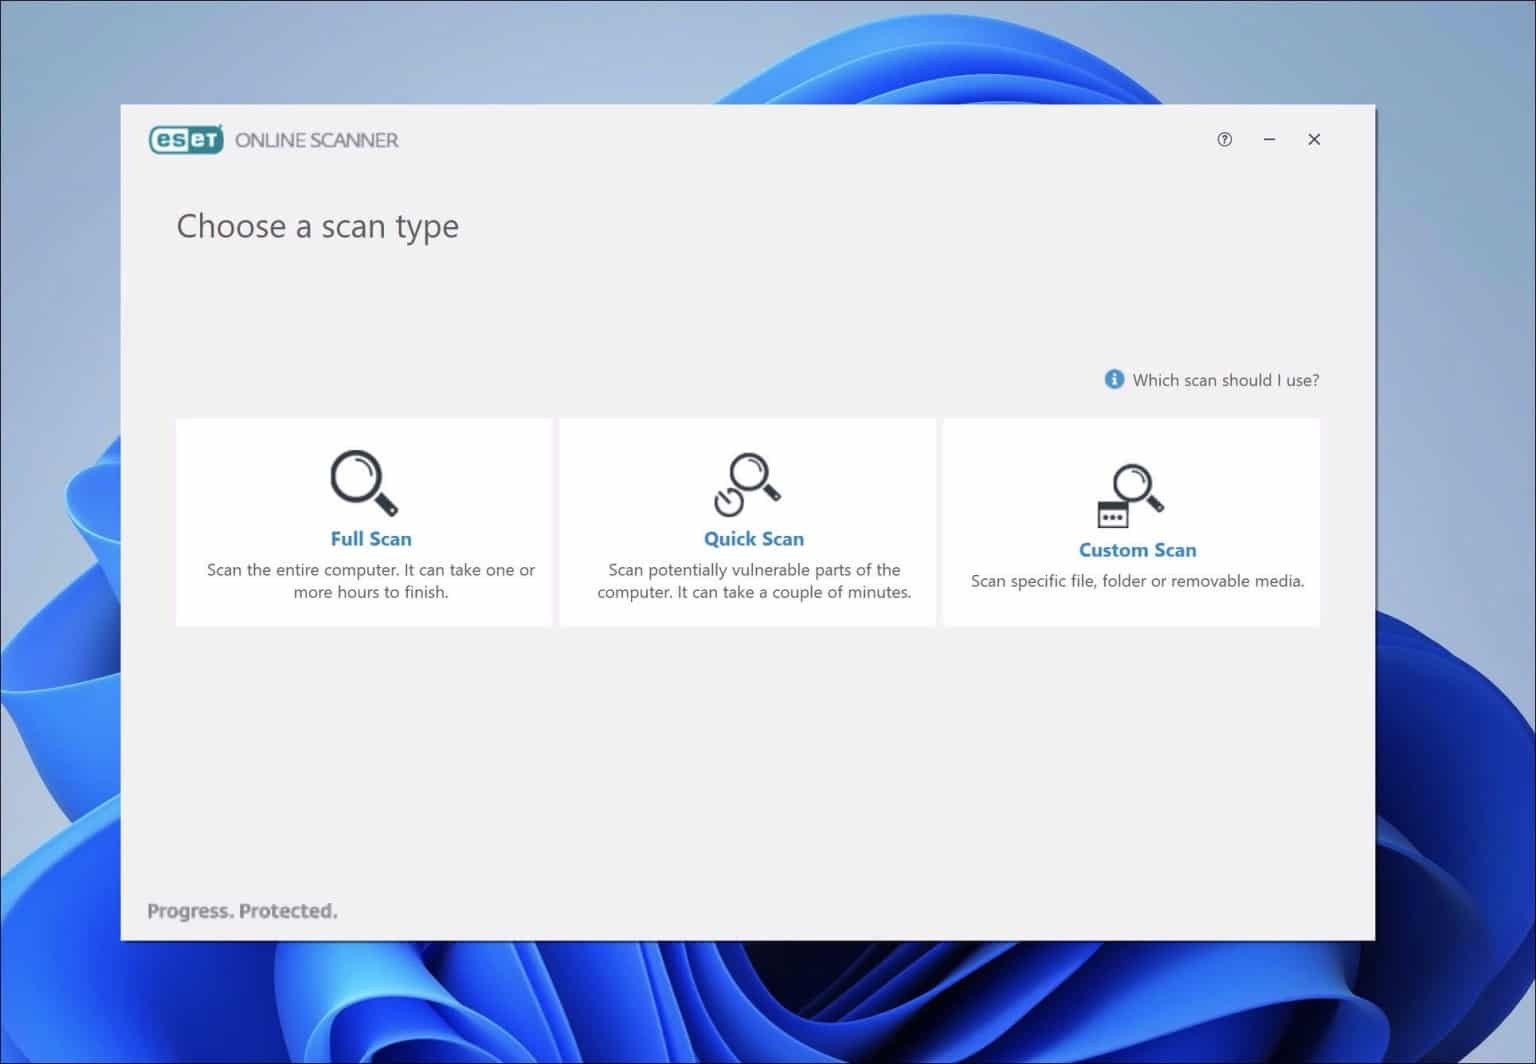Click the "Choose a scan type" heading
This screenshot has width=1536, height=1064.
pos(317,227)
